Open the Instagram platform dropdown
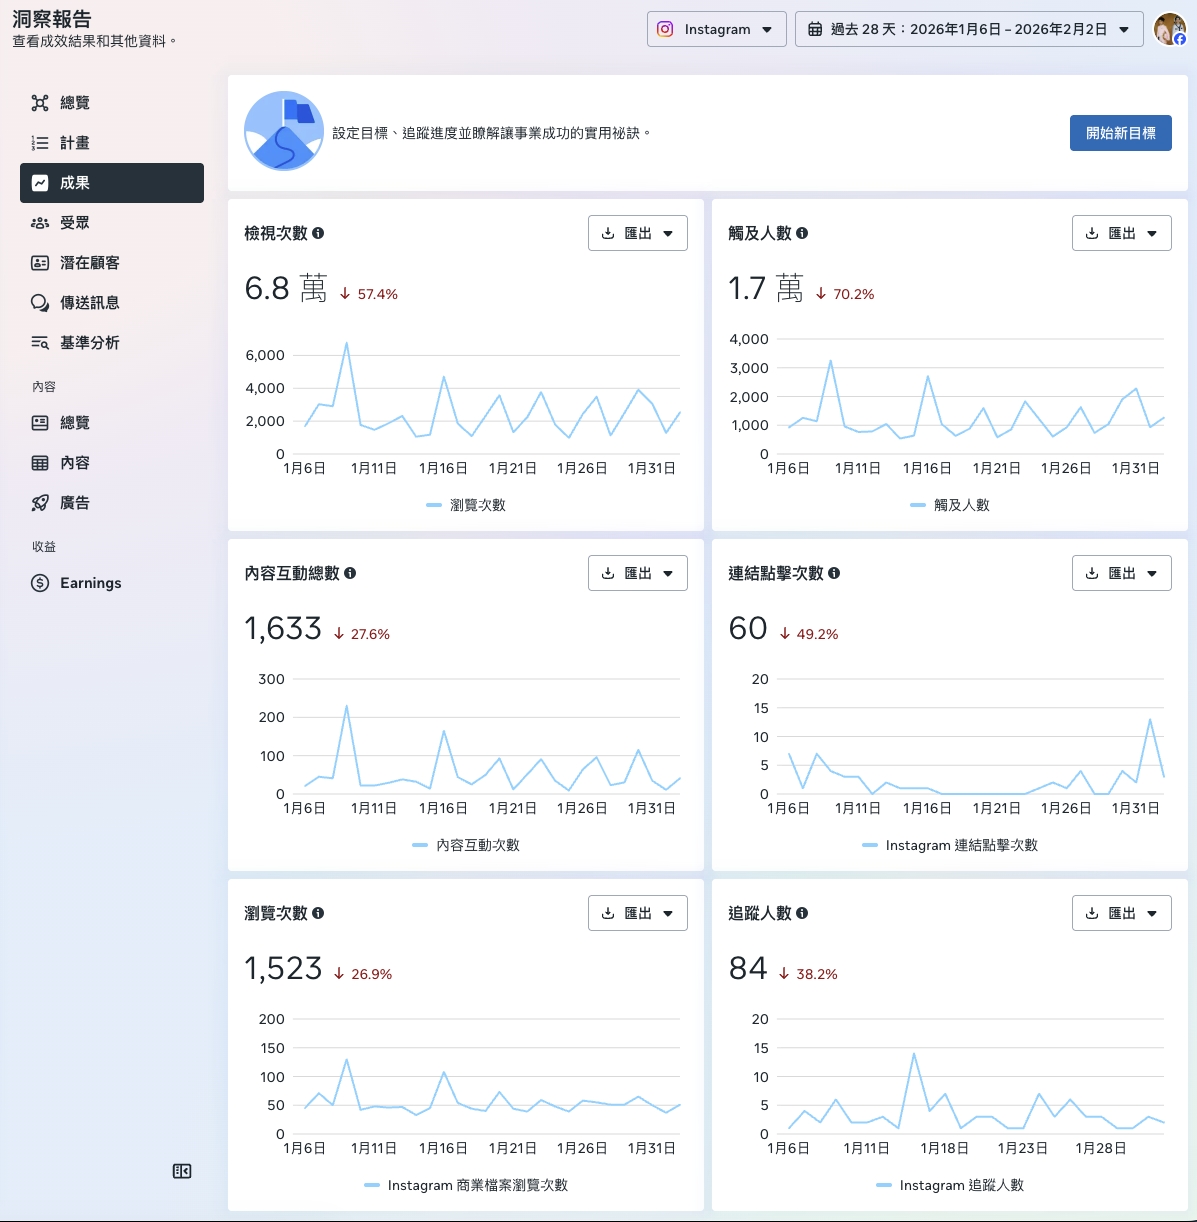1197x1222 pixels. coord(716,29)
